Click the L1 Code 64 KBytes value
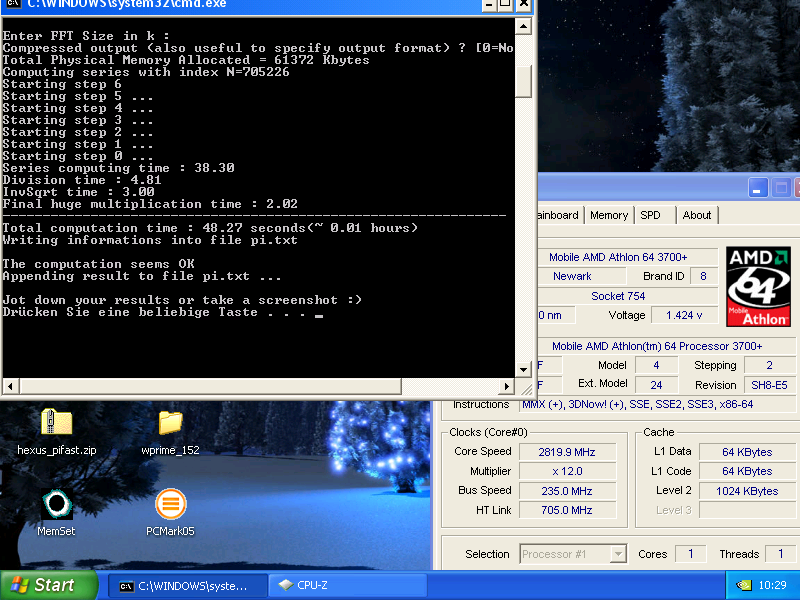 pos(747,471)
